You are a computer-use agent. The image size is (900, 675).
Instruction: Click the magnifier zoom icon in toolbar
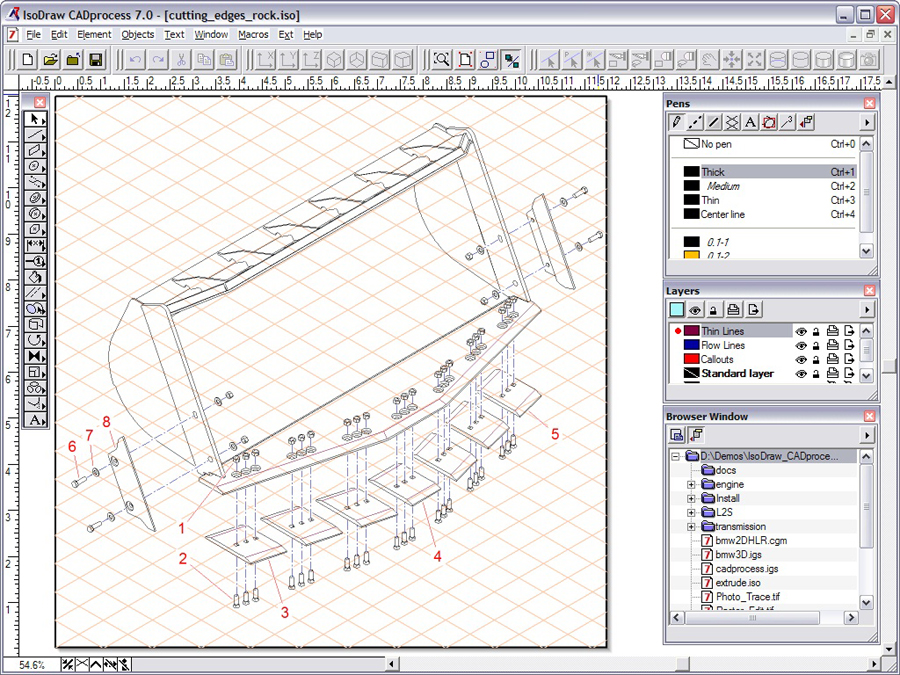441,60
